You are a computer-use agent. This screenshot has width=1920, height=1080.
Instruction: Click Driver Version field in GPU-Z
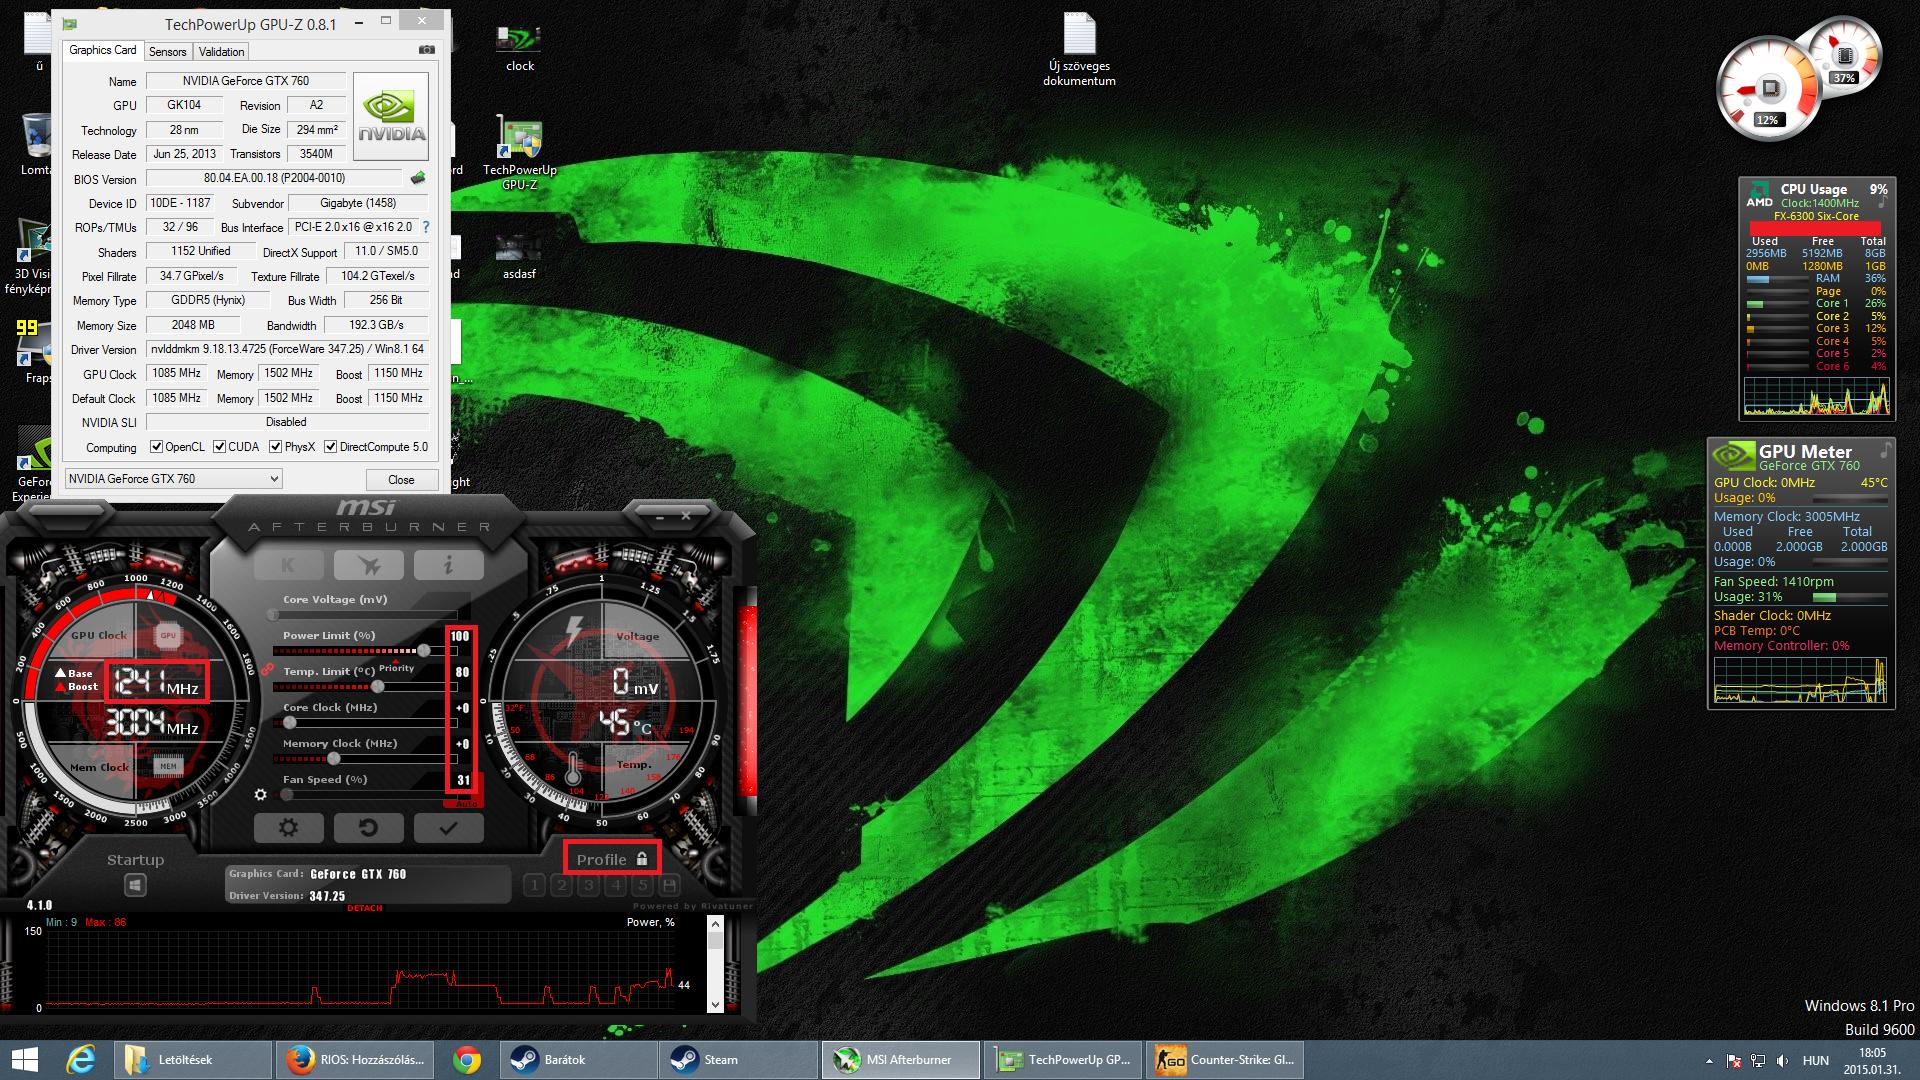tap(288, 349)
